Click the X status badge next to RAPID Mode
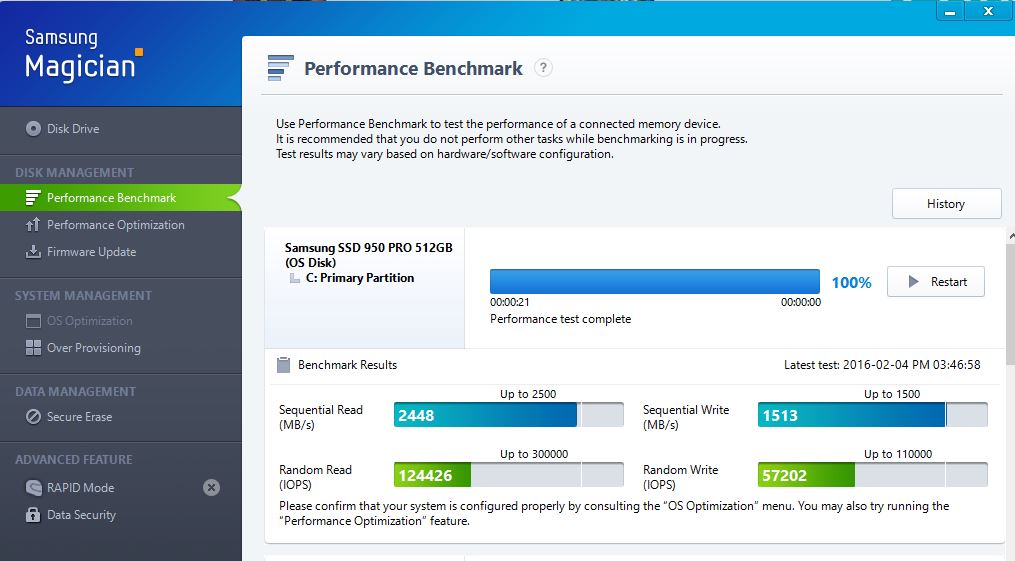 click(211, 488)
